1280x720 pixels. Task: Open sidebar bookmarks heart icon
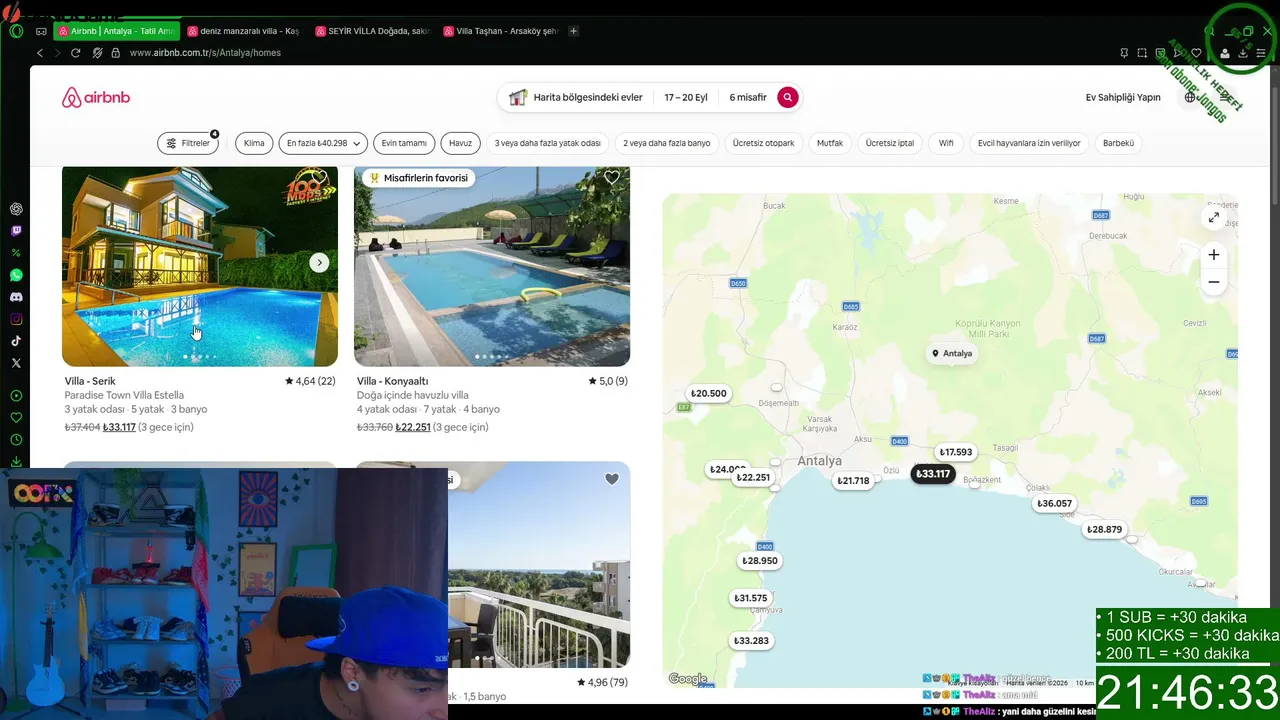(x=16, y=418)
